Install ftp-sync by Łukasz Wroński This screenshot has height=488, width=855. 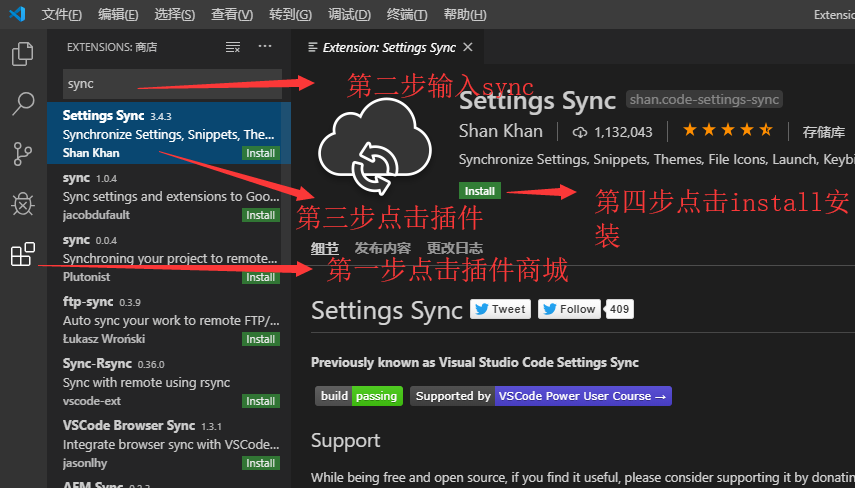(x=261, y=339)
